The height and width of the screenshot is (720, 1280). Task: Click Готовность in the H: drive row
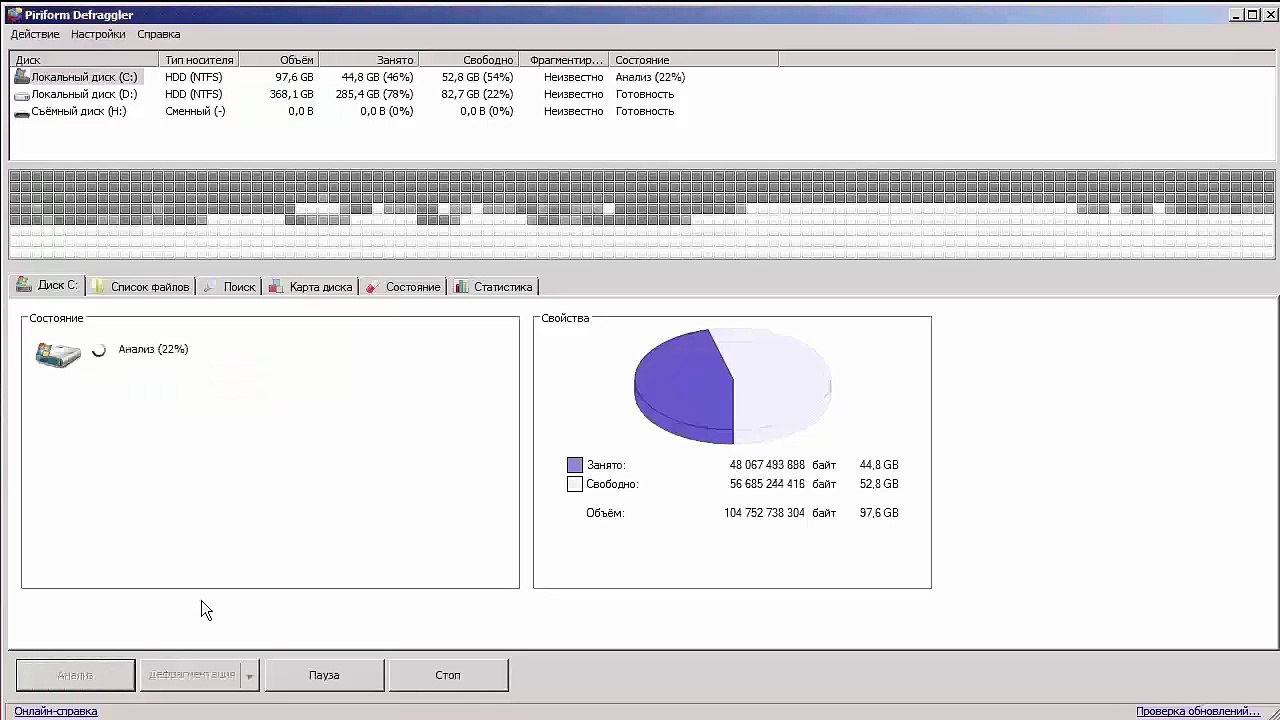click(645, 111)
